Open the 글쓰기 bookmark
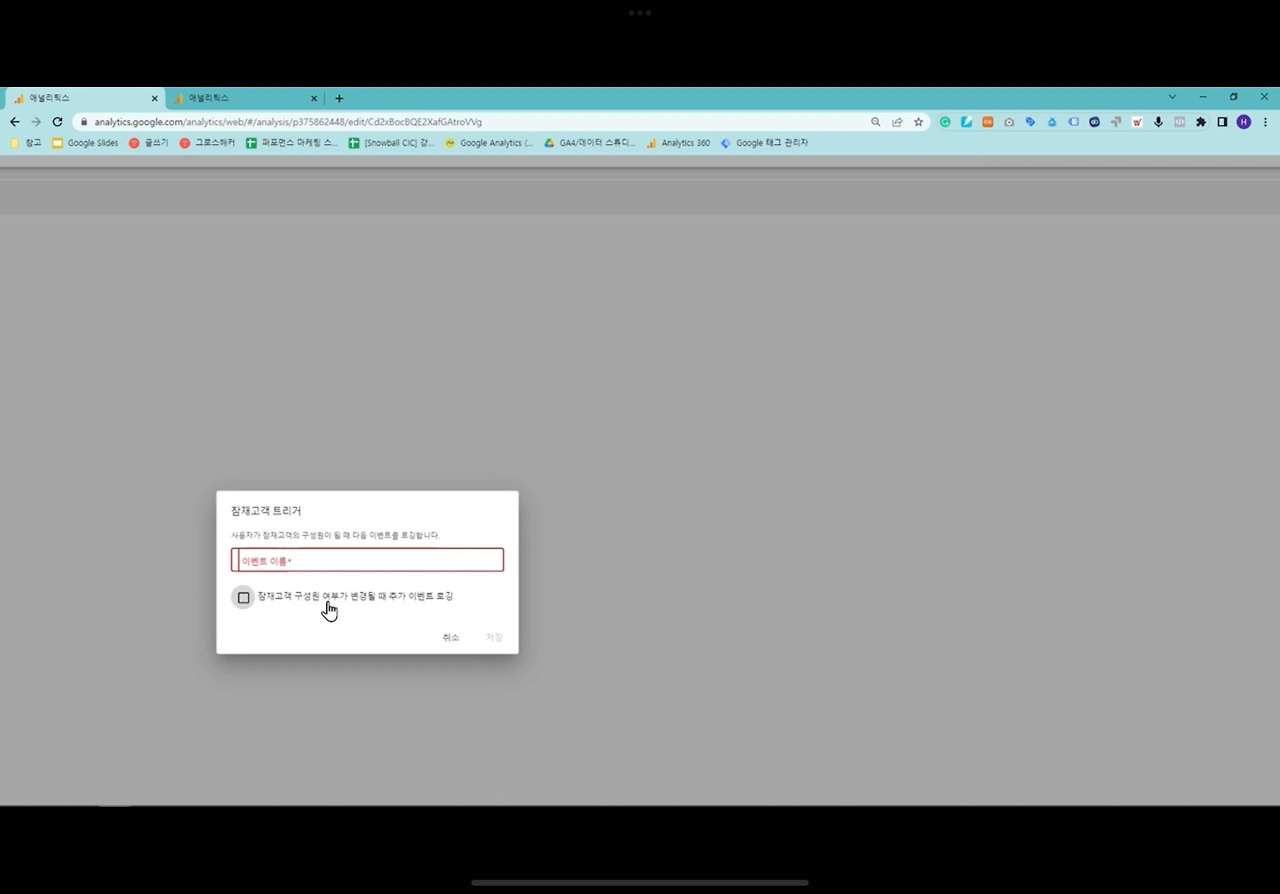Image resolution: width=1280 pixels, height=894 pixels. tap(149, 143)
